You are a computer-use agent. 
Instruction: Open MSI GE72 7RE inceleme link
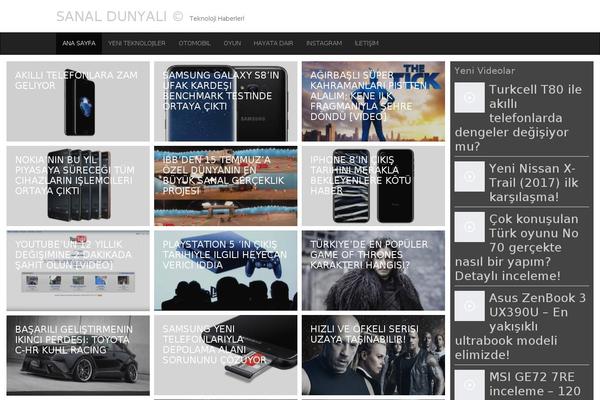(535, 384)
